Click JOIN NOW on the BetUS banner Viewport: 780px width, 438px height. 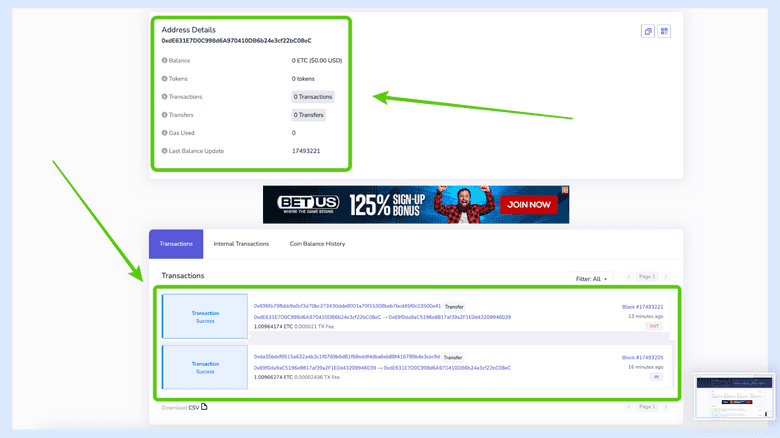click(x=529, y=205)
